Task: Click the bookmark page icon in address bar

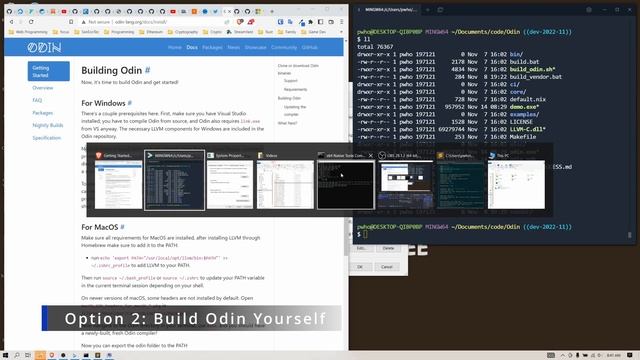Action: (x=71, y=22)
